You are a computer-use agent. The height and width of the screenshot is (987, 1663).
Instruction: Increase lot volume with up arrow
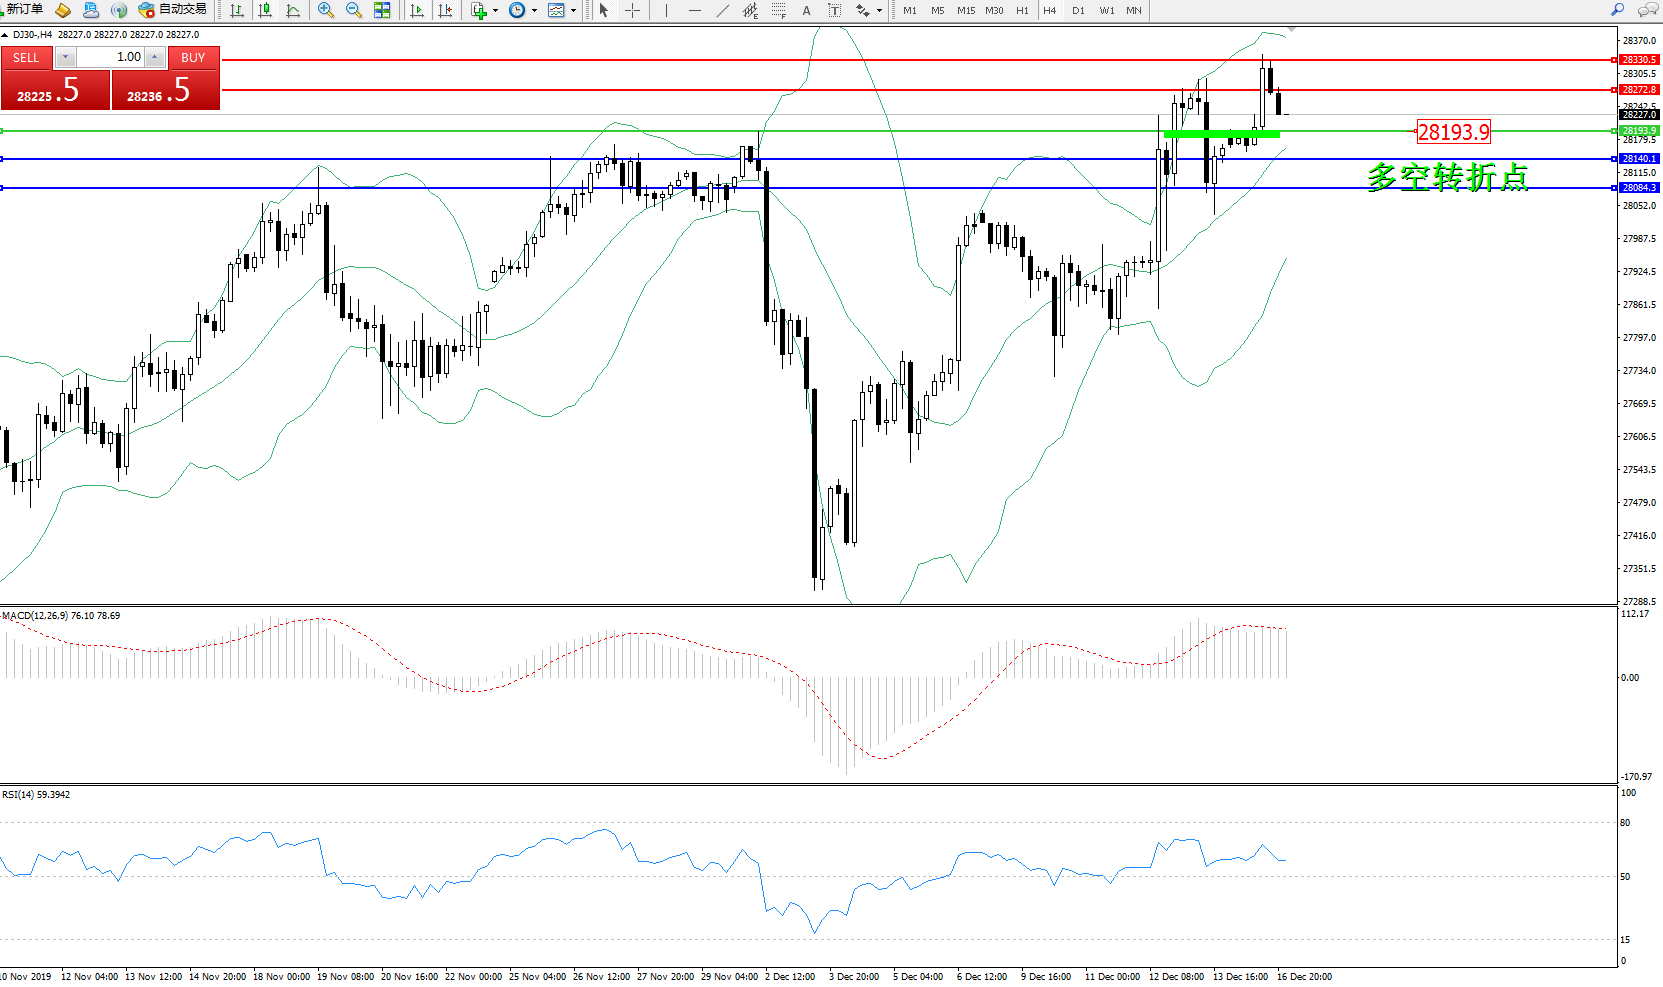(x=155, y=58)
